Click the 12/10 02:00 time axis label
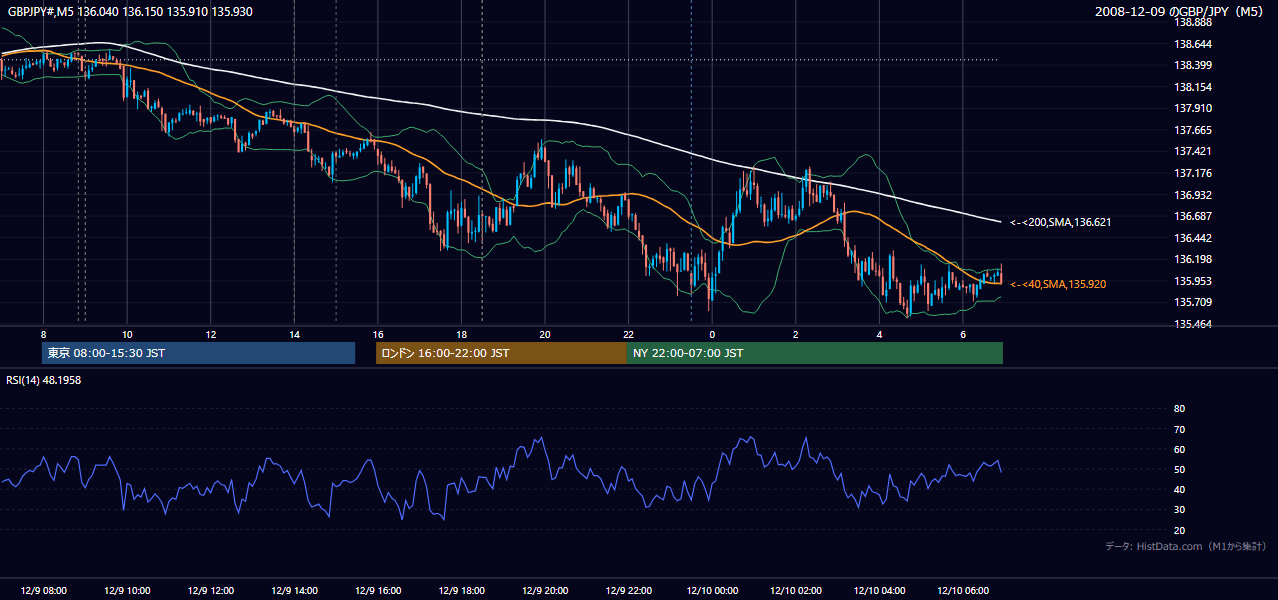 pyautogui.click(x=796, y=591)
